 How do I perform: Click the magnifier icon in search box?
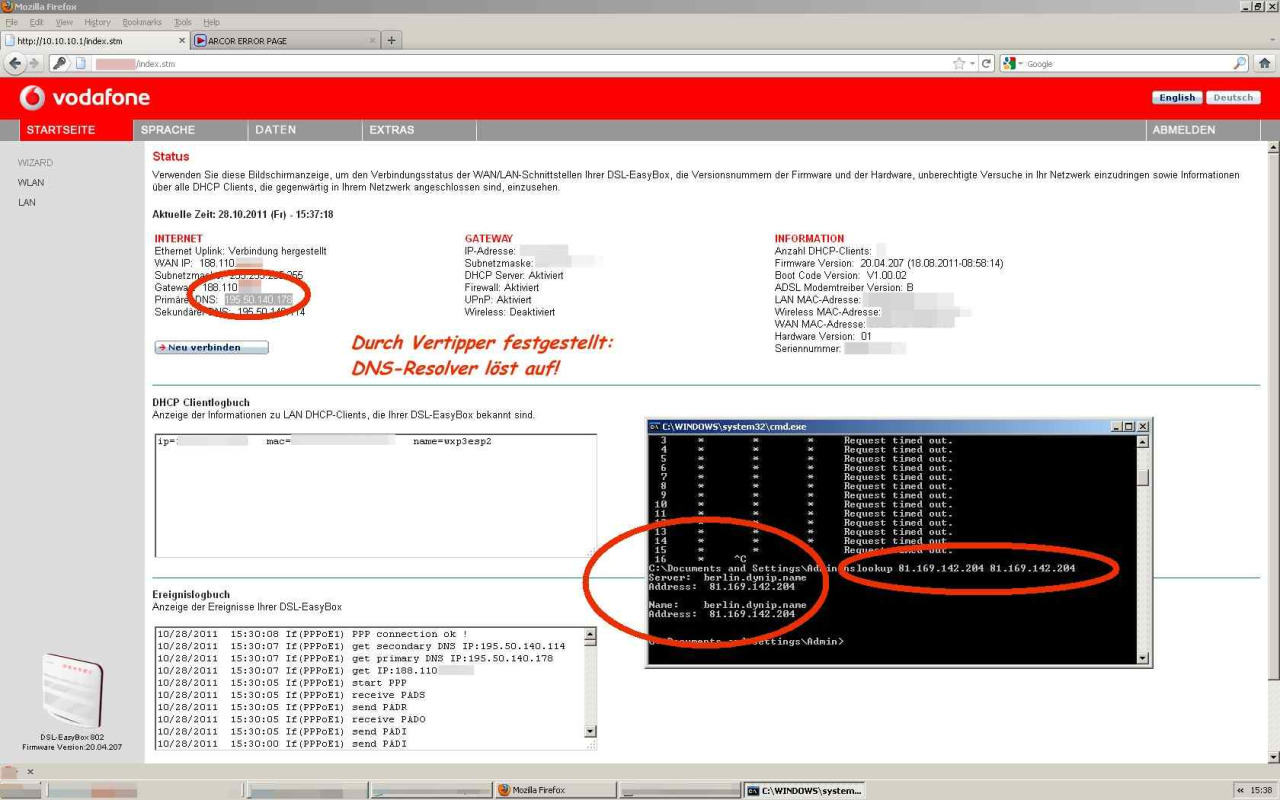(x=1240, y=63)
